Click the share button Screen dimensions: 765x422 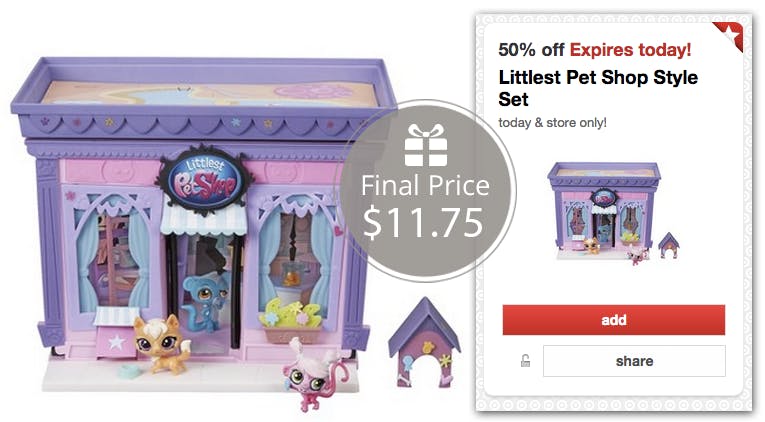point(634,361)
